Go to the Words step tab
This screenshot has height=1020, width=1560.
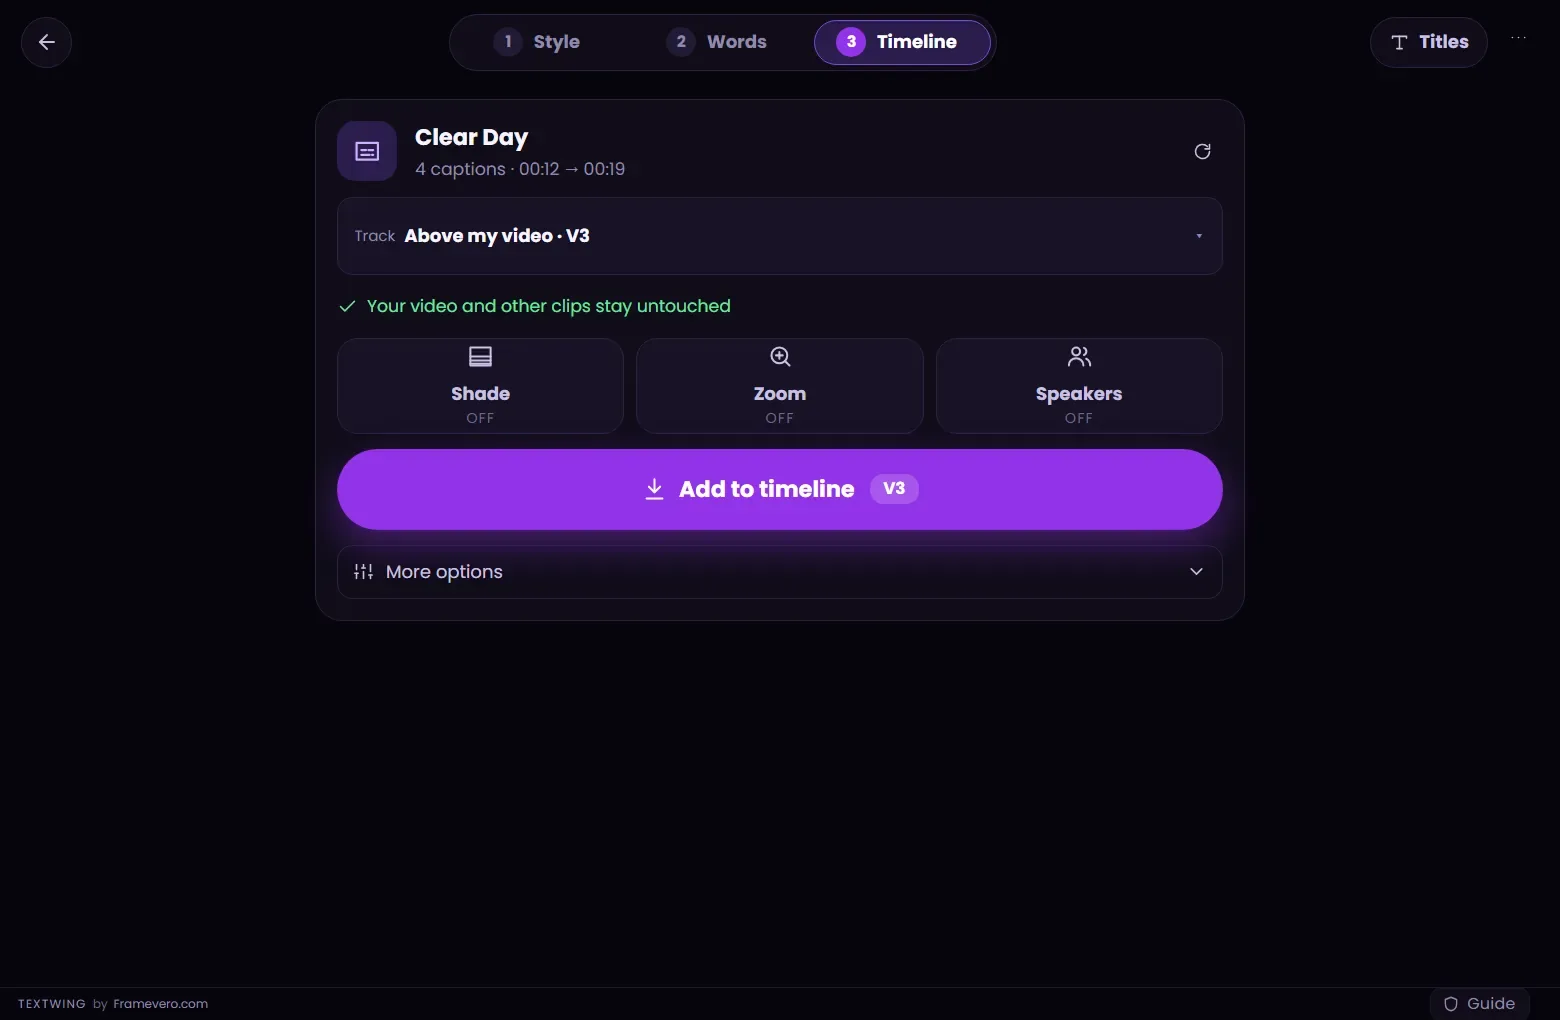tap(717, 42)
